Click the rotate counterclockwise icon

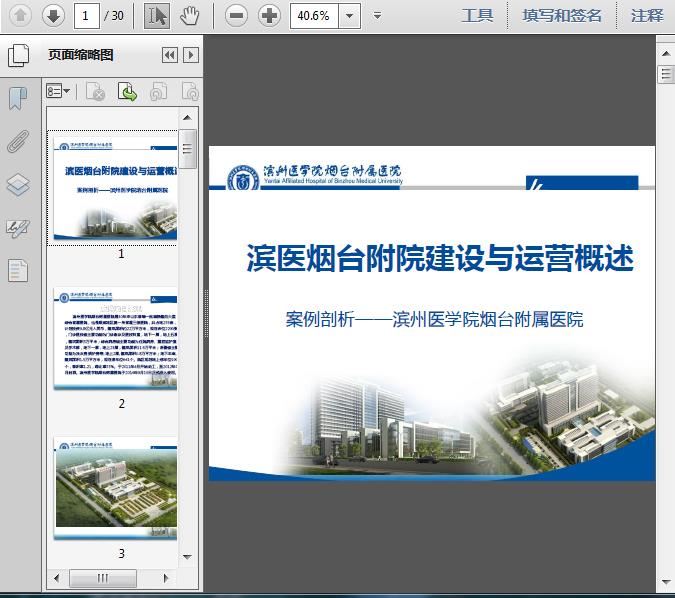(158, 92)
